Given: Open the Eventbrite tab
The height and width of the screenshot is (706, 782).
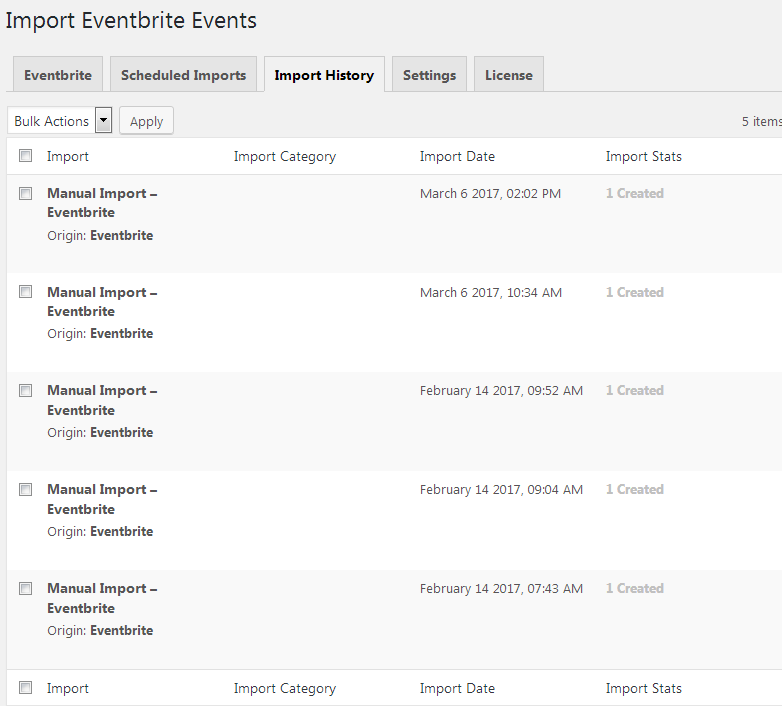Looking at the screenshot, I should click(58, 75).
